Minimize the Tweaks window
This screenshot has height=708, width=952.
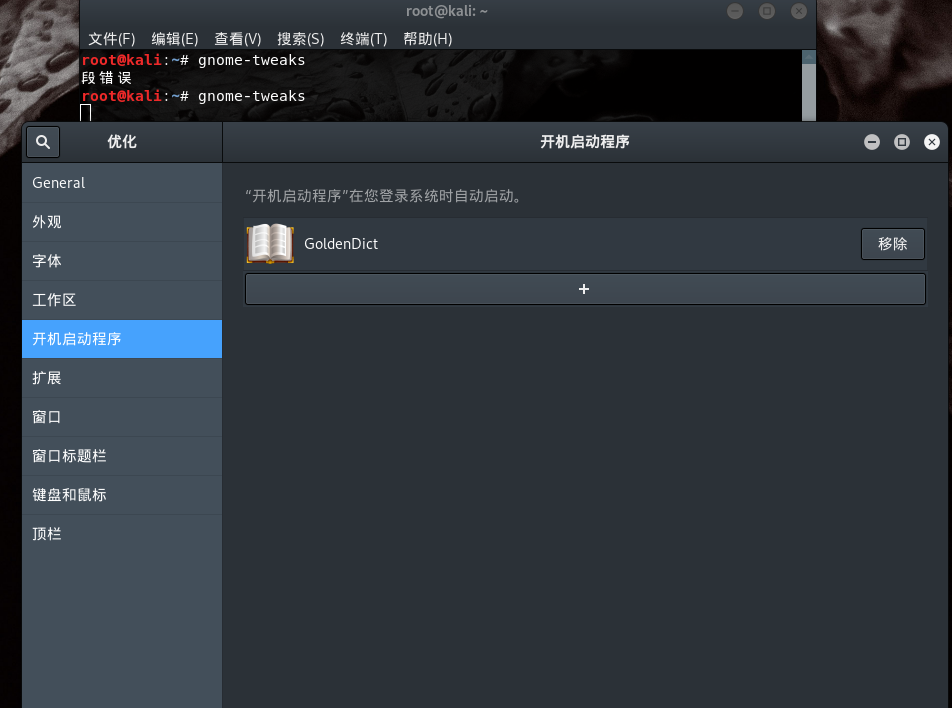[872, 142]
